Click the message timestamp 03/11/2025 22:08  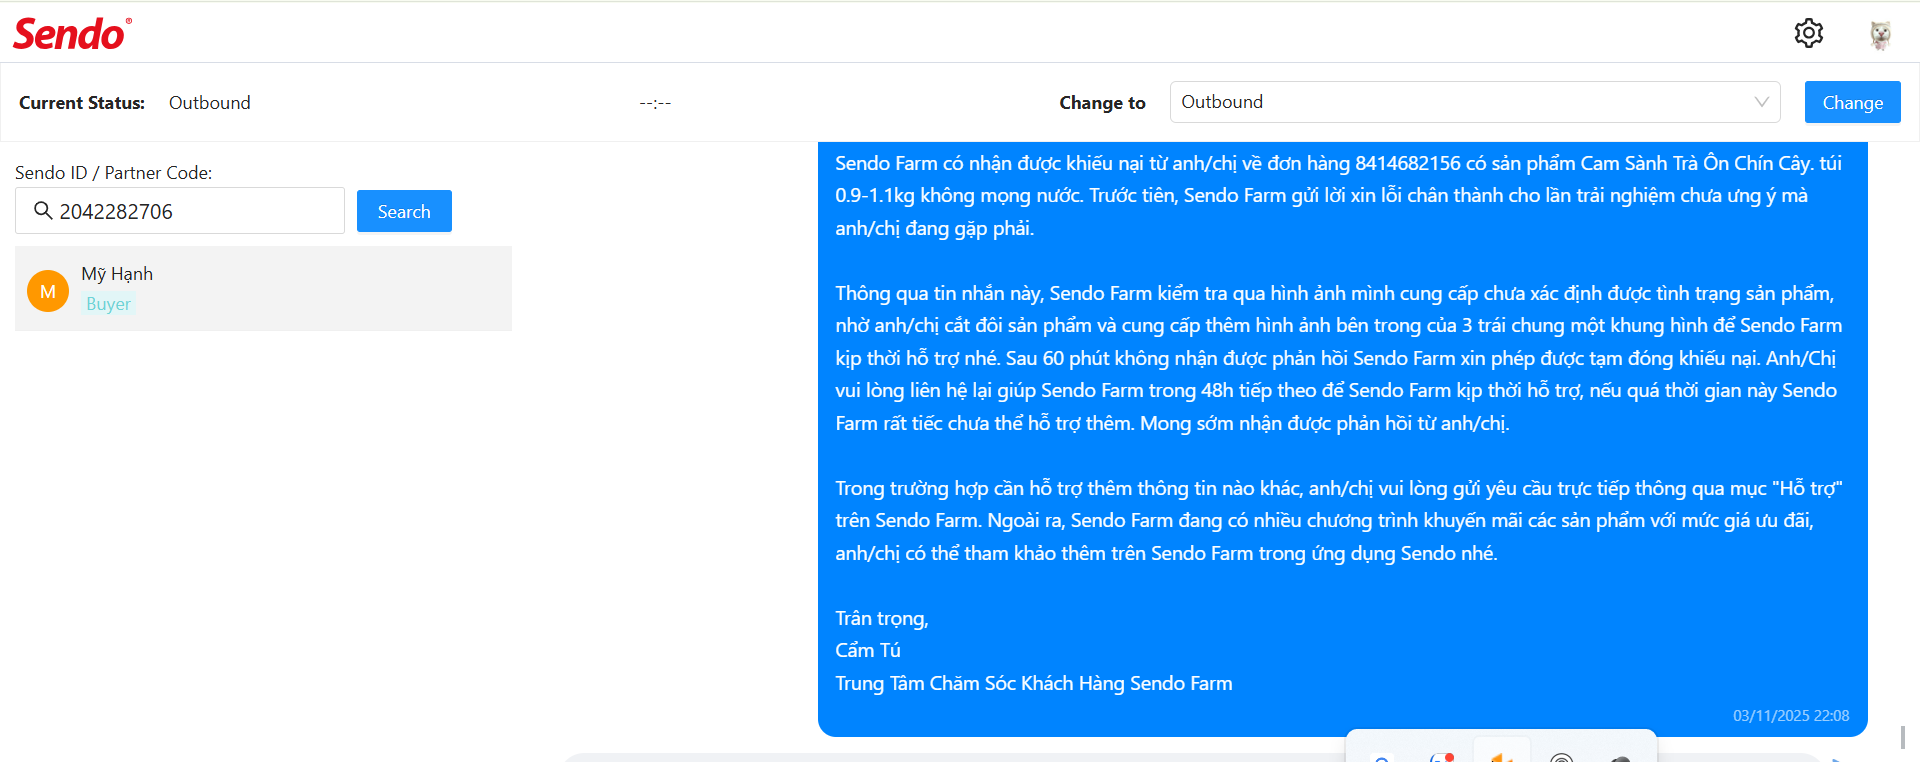(x=1790, y=716)
